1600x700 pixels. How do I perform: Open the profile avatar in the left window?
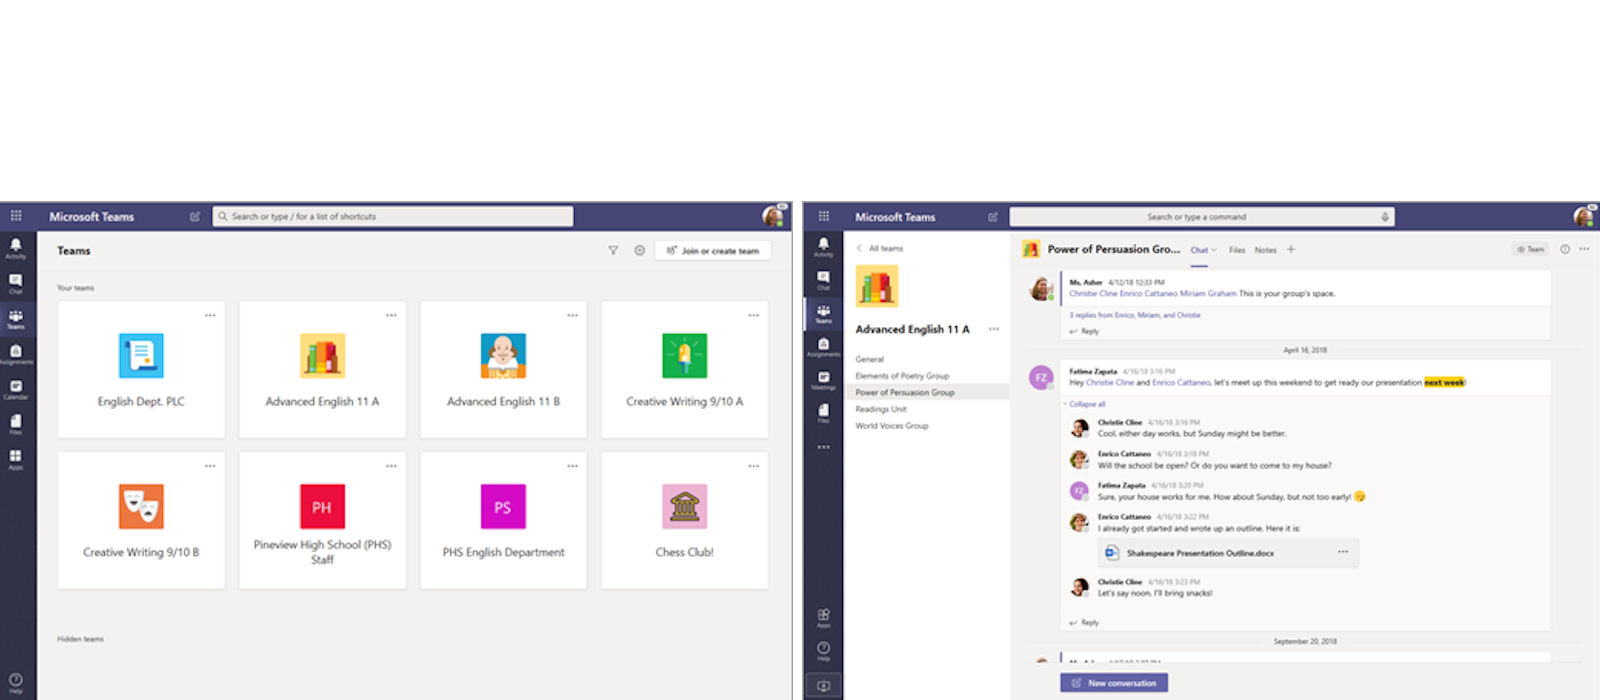click(773, 216)
